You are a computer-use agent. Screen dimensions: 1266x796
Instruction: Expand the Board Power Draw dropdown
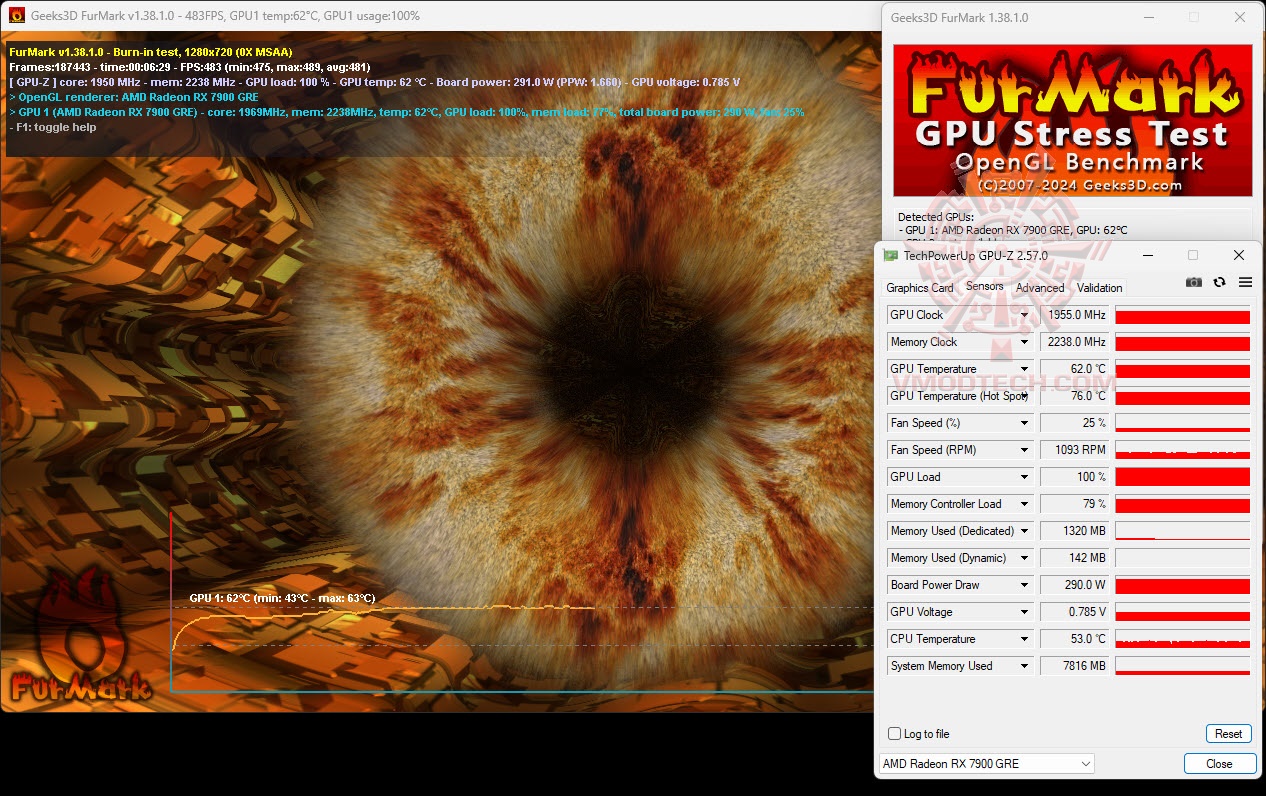[1024, 585]
